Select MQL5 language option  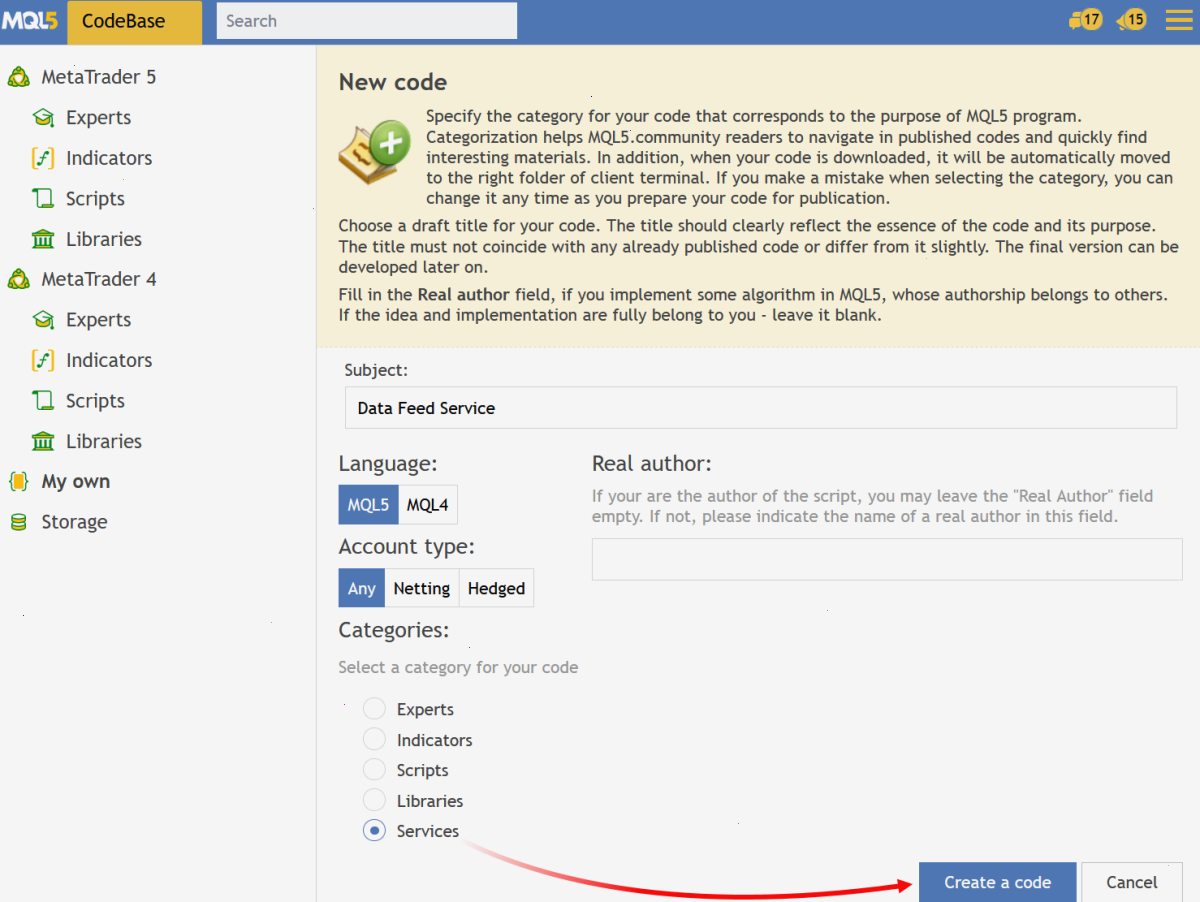pos(368,505)
